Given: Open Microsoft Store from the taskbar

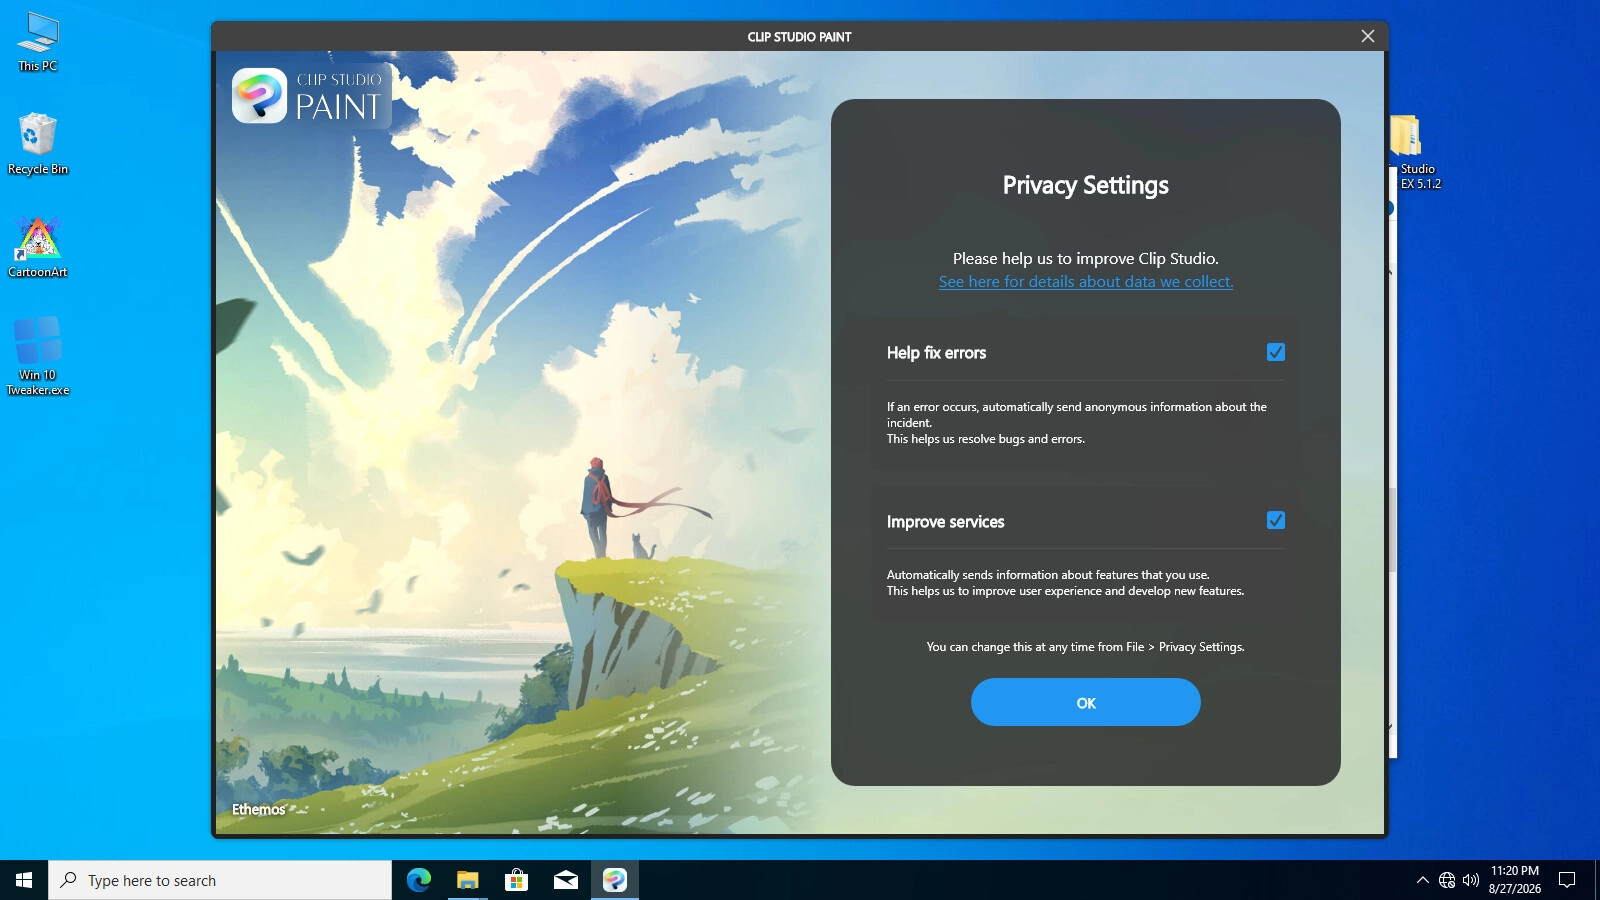Looking at the screenshot, I should (516, 880).
